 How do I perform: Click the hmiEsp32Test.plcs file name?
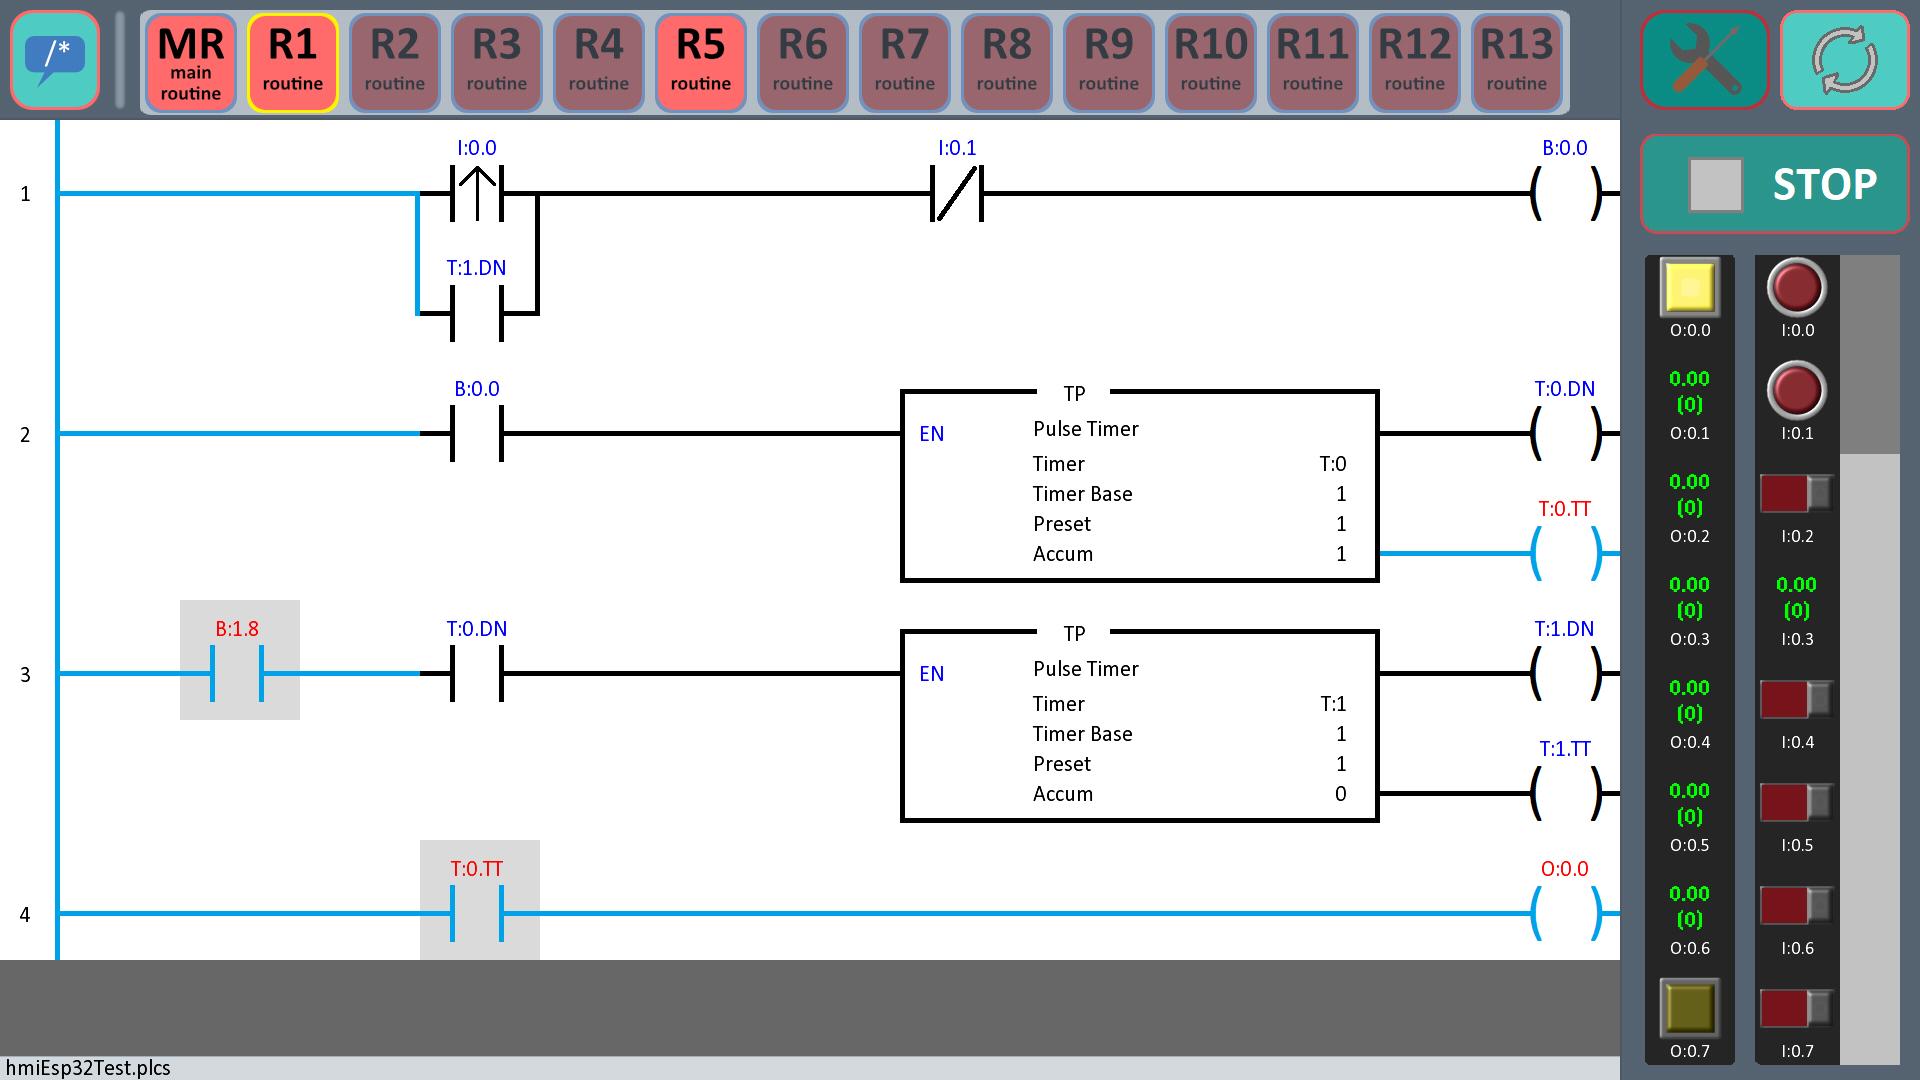[x=88, y=1068]
